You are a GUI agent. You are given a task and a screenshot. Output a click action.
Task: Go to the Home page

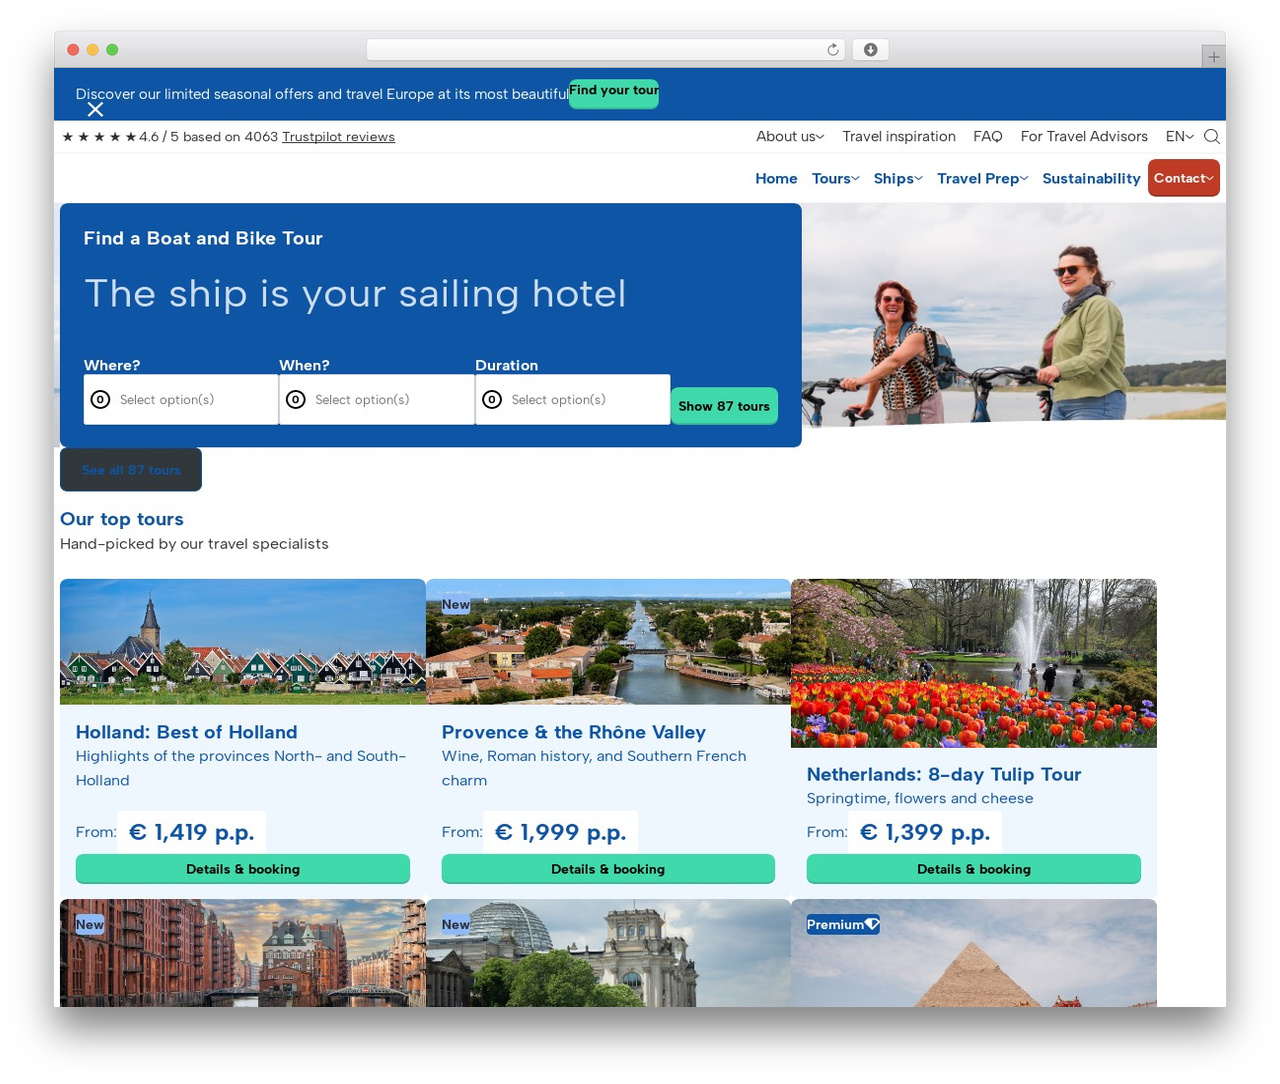click(776, 178)
